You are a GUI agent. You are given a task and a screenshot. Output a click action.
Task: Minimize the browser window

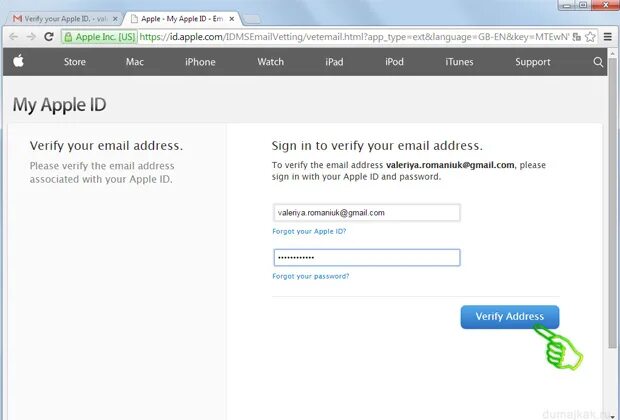[x=567, y=5]
